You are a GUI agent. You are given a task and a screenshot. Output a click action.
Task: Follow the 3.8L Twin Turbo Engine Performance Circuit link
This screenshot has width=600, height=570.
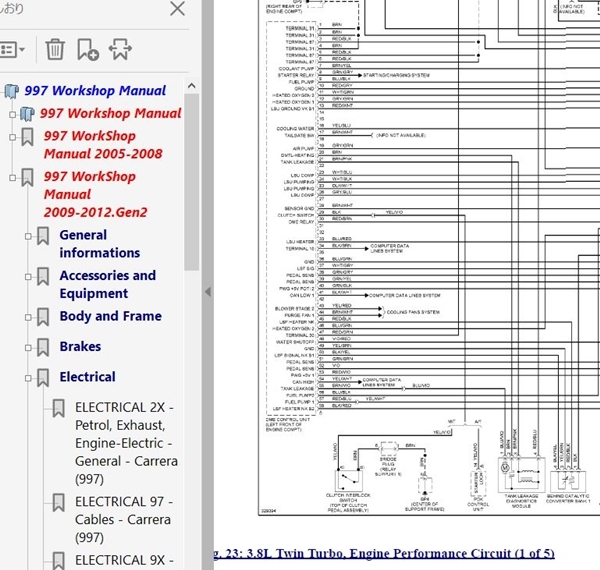coord(384,553)
